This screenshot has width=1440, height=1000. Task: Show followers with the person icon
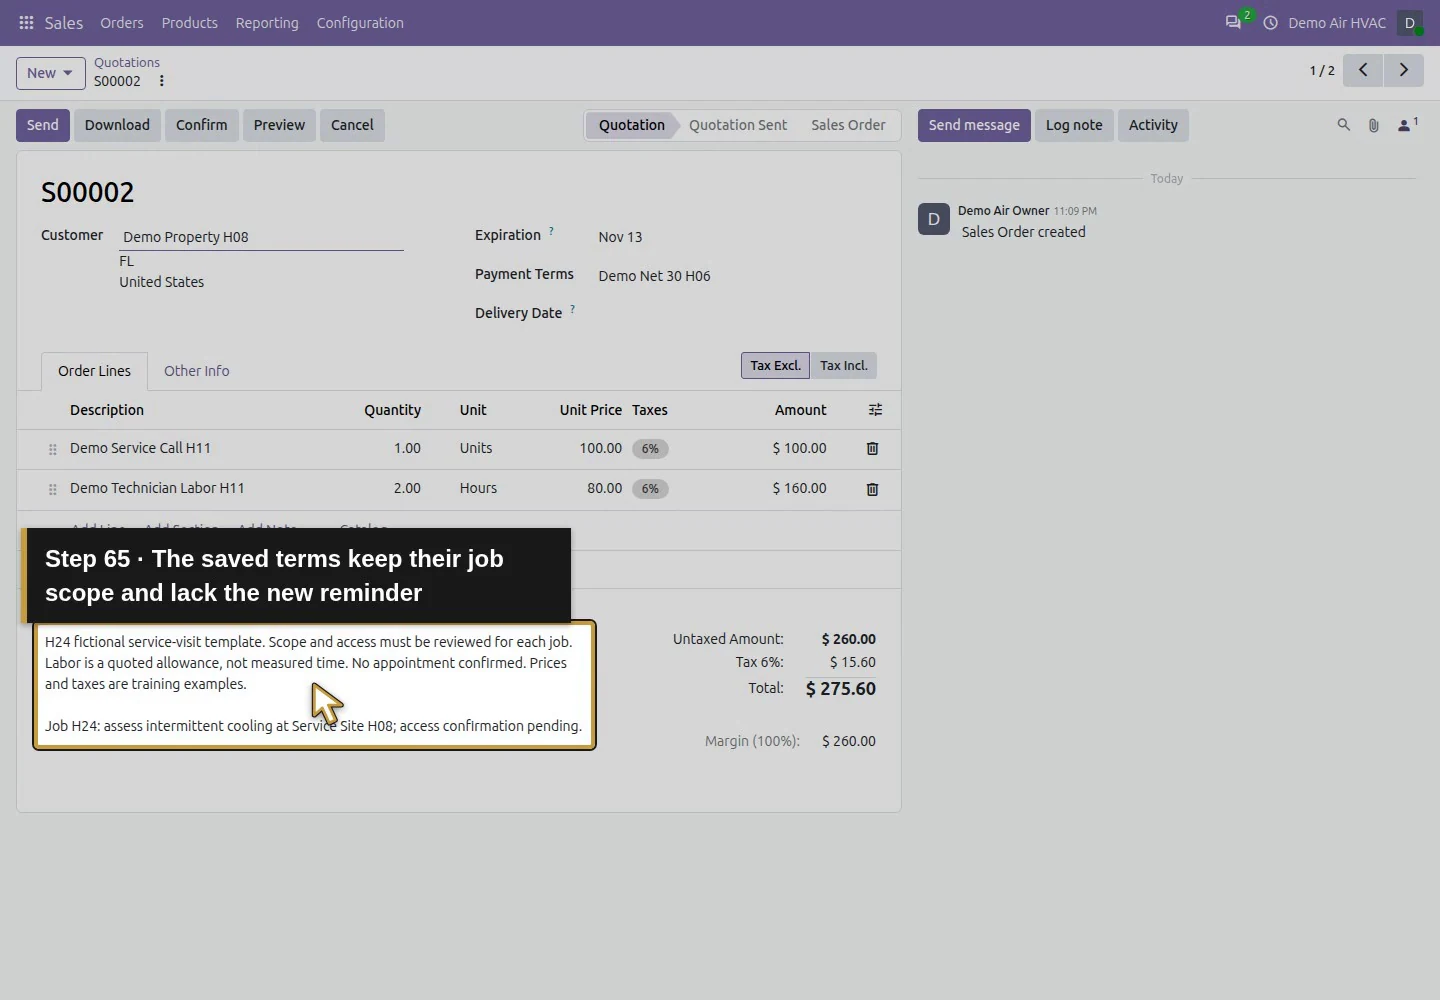click(x=1407, y=125)
